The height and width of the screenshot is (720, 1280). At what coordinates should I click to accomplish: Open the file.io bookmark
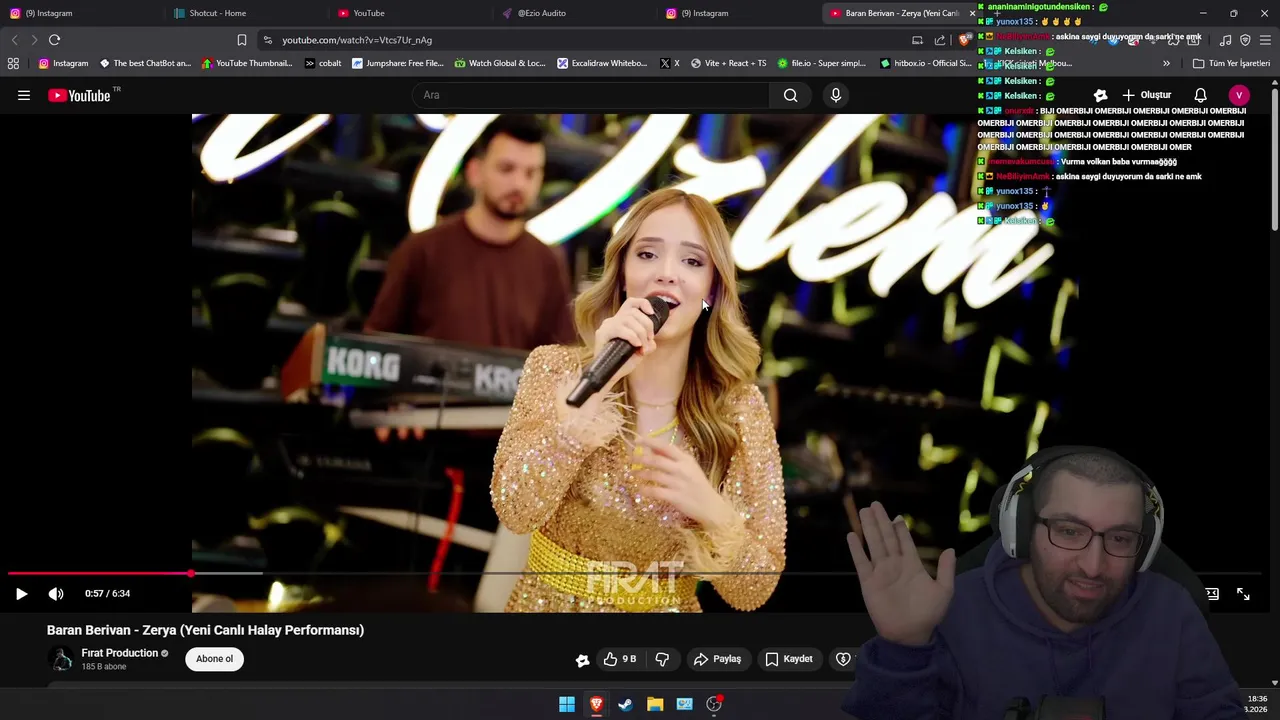[x=822, y=63]
